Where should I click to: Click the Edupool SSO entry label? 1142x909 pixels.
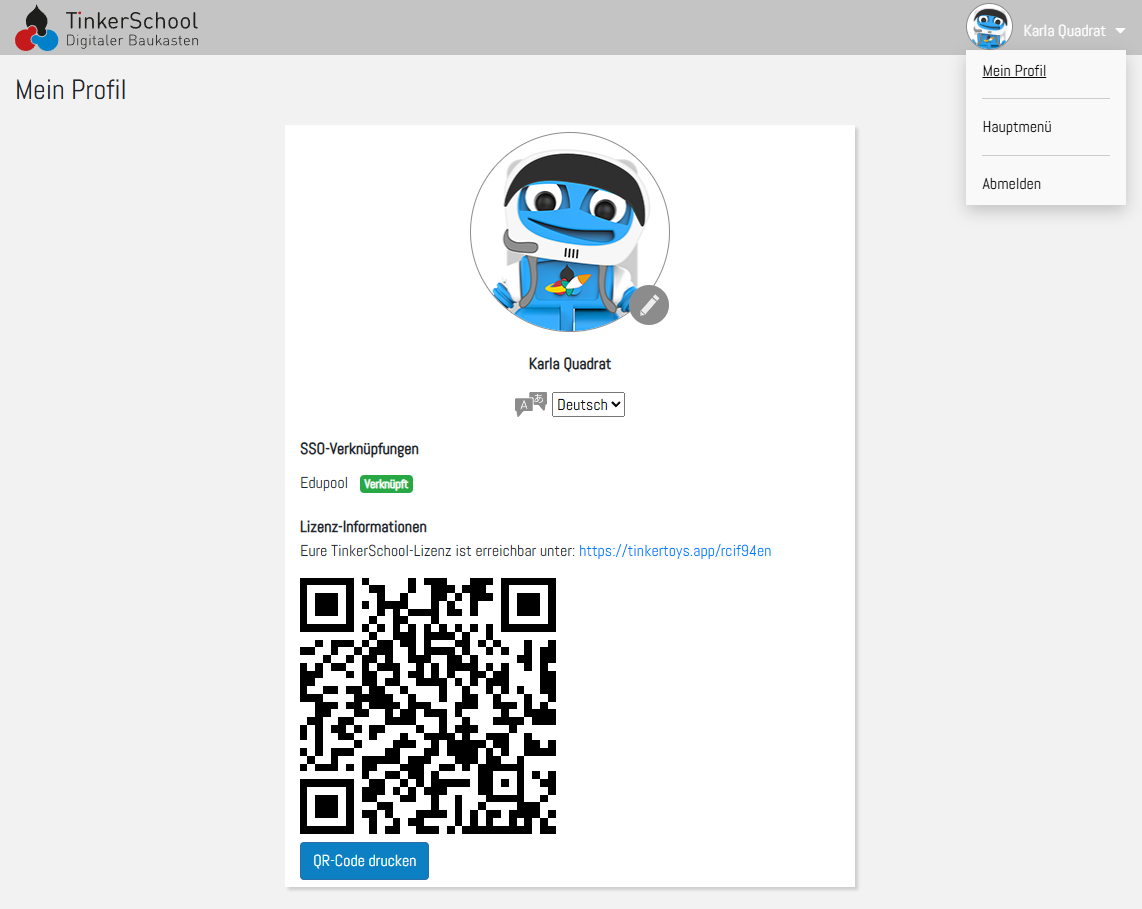324,483
